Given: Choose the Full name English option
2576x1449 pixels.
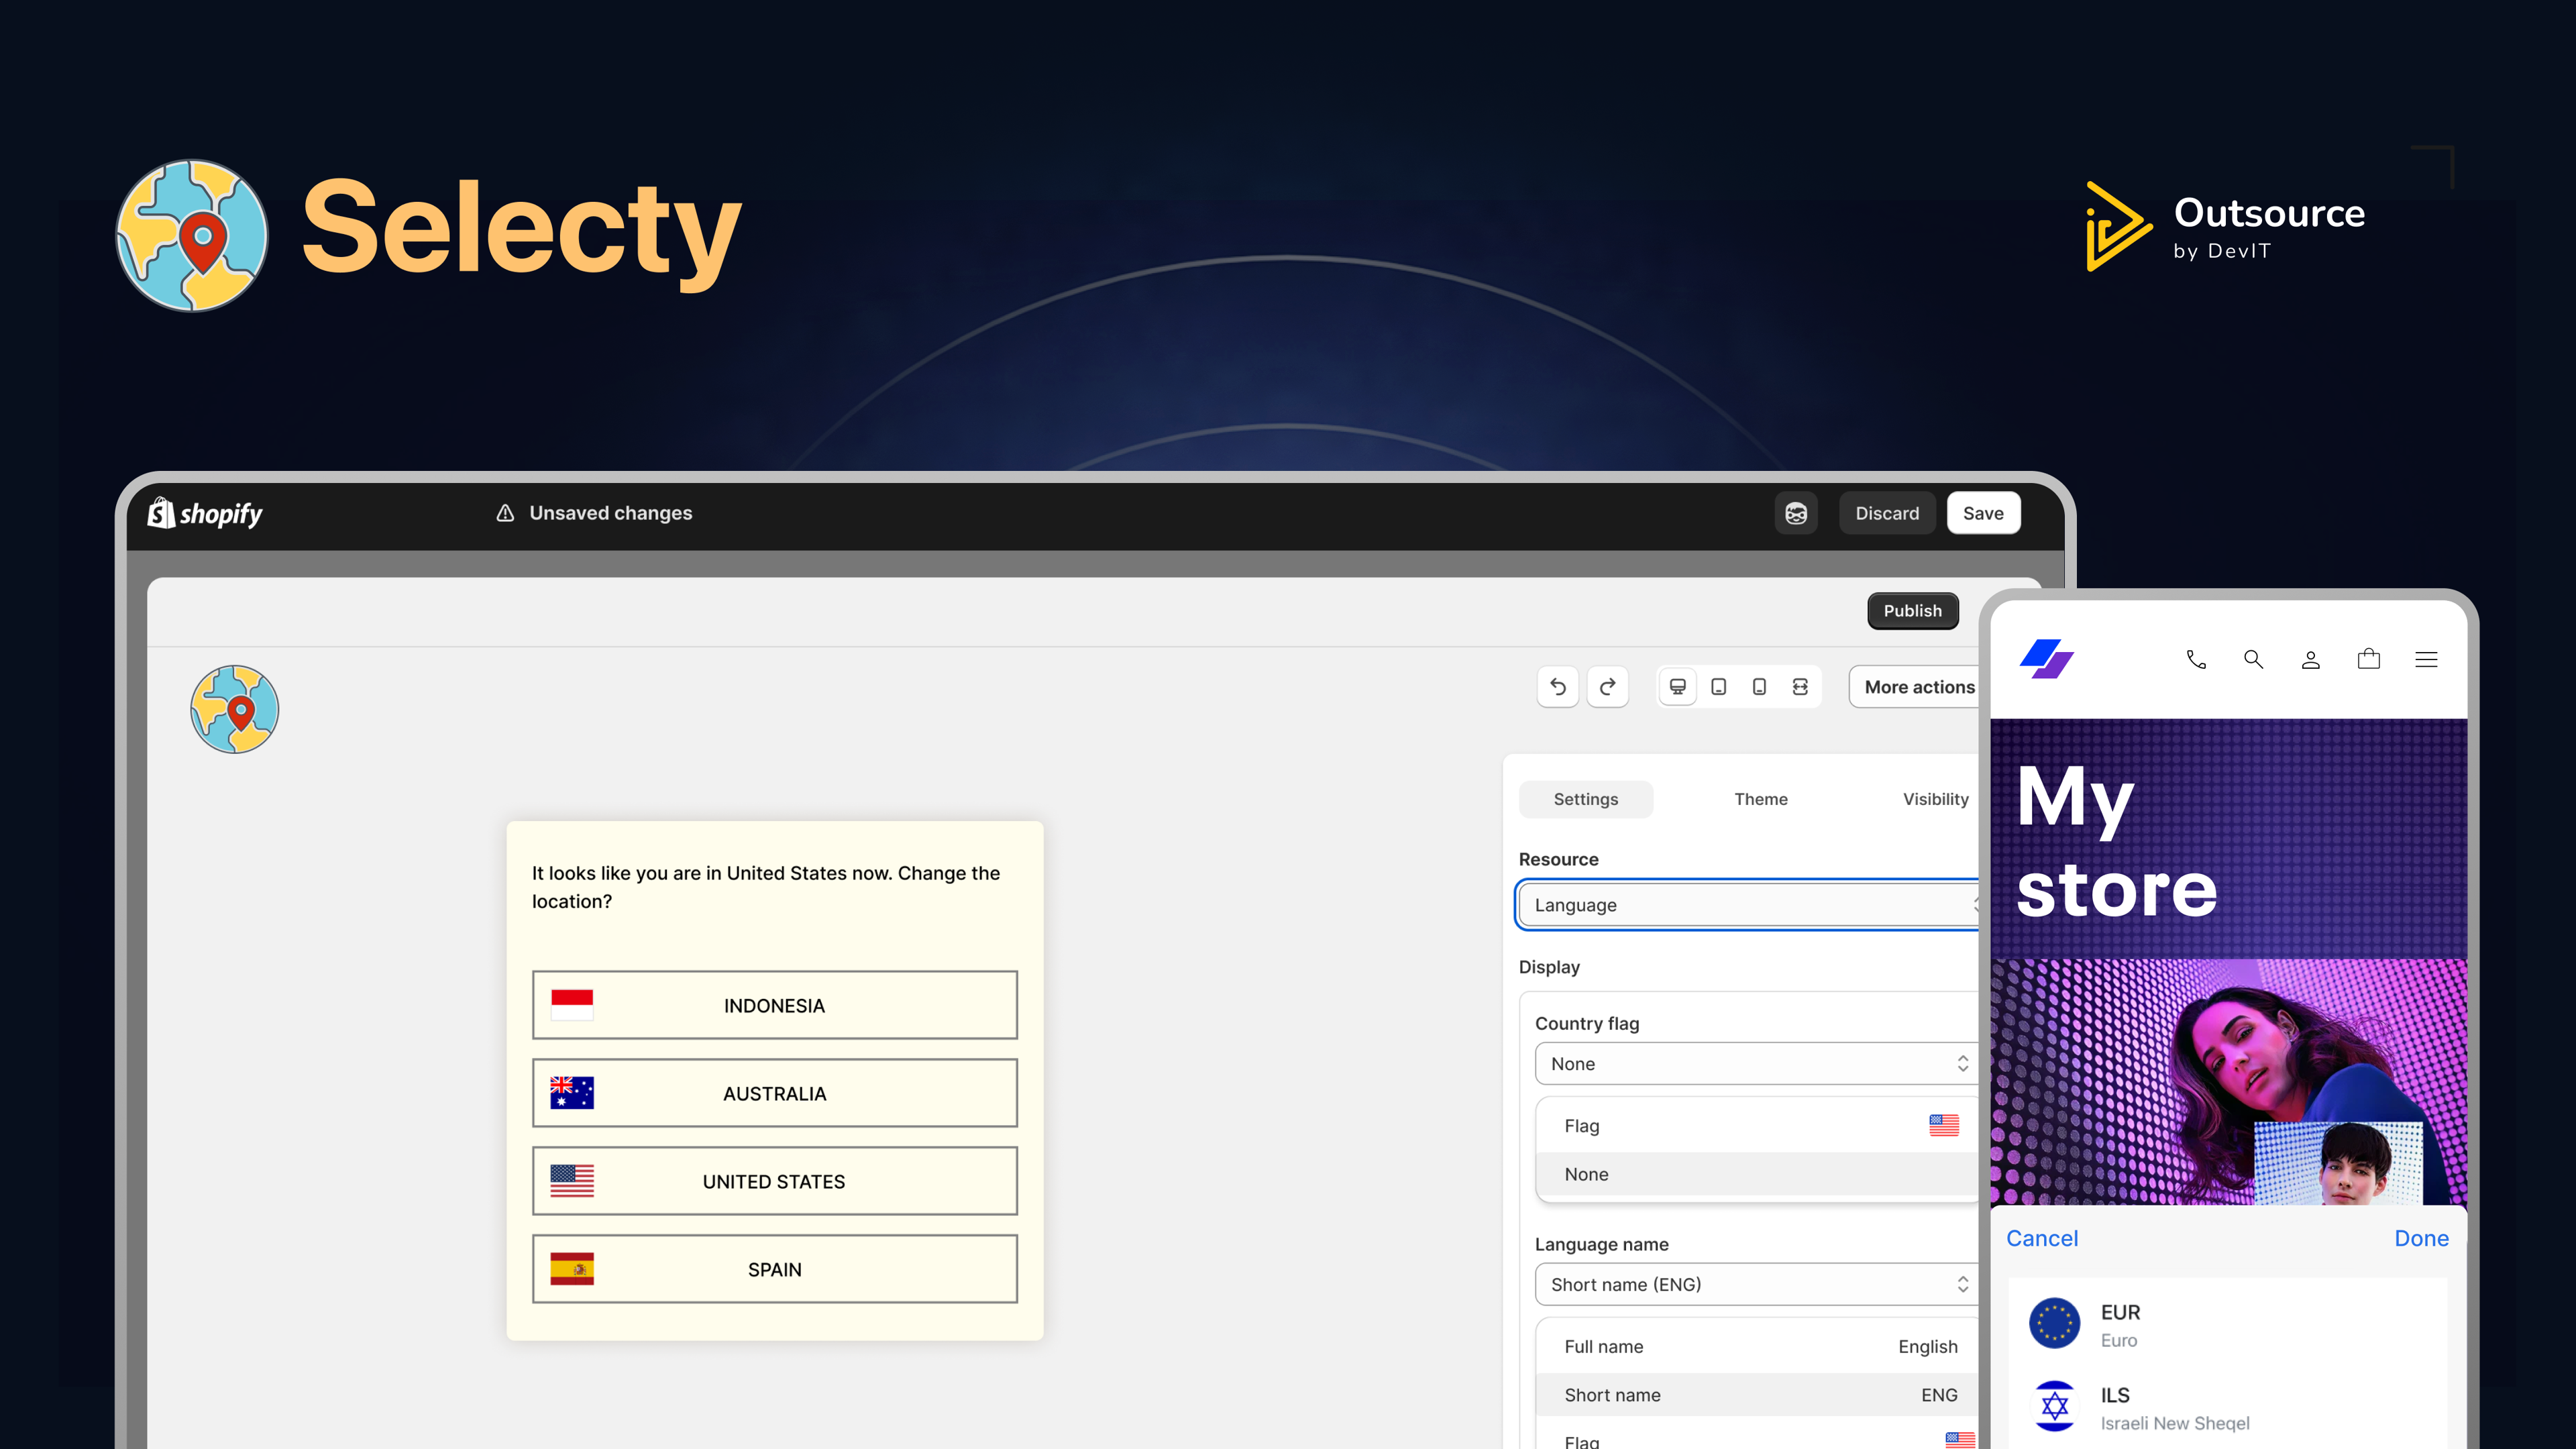Looking at the screenshot, I should [x=1758, y=1347].
